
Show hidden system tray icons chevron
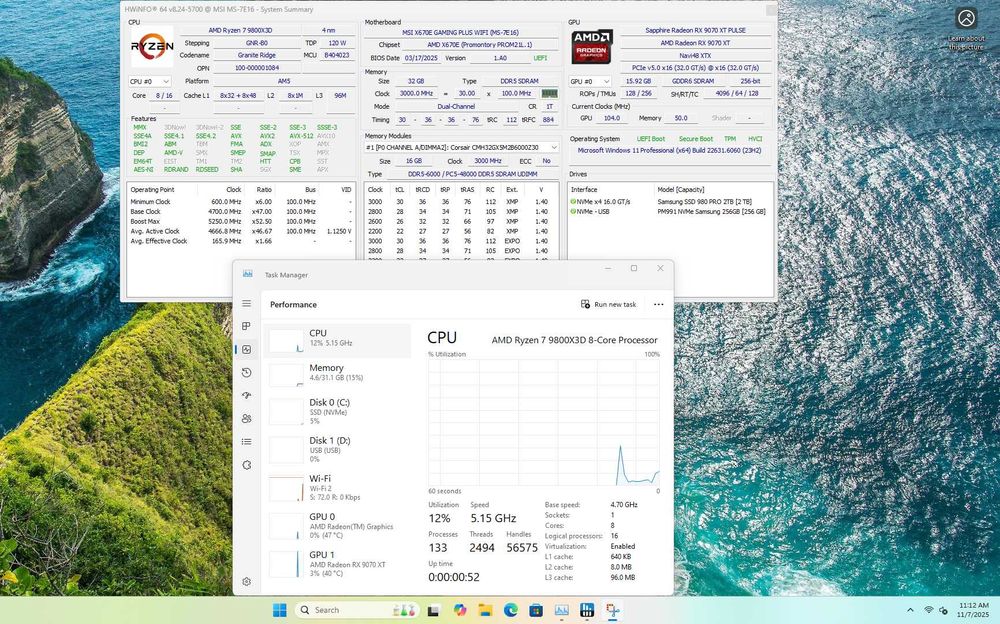(910, 611)
